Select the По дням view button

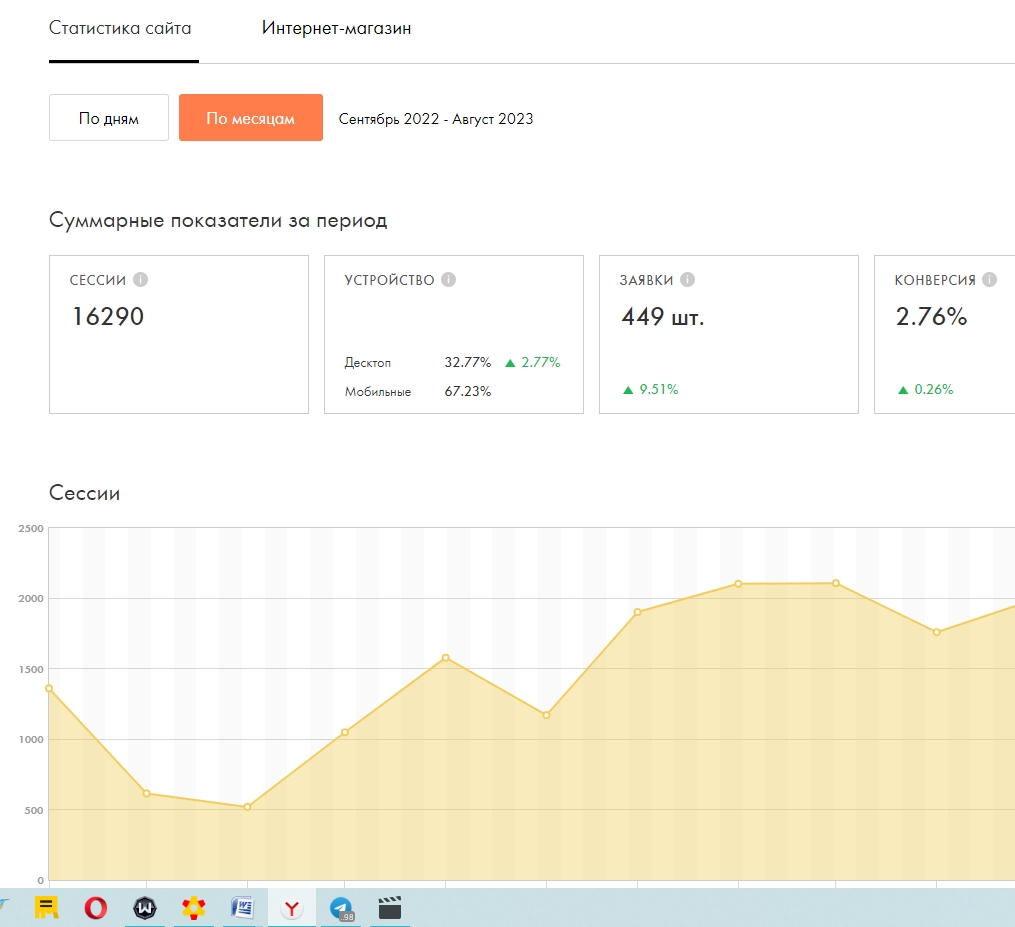click(x=109, y=118)
